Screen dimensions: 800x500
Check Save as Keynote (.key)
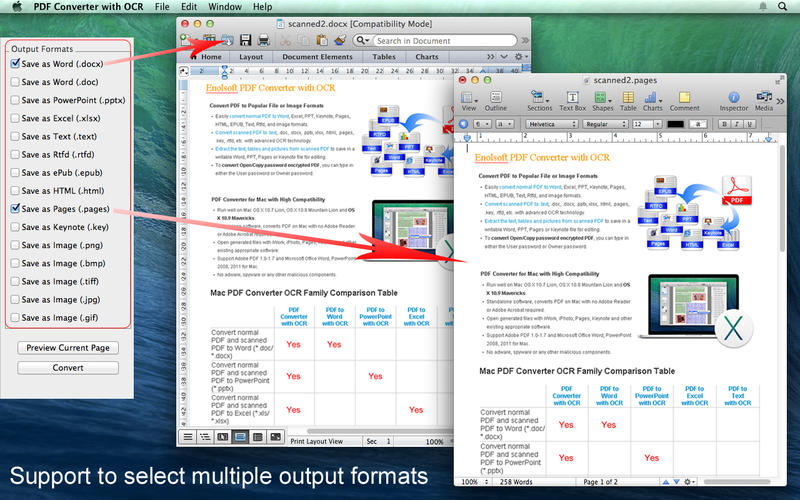tap(15, 227)
